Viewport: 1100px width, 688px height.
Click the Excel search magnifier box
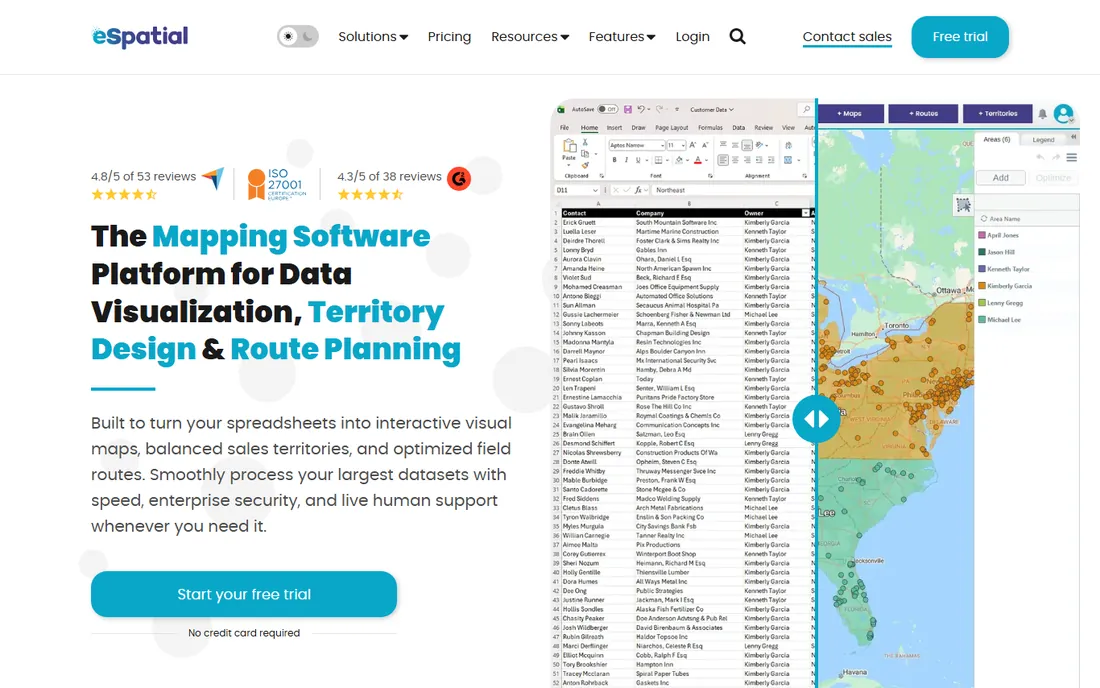(x=806, y=109)
